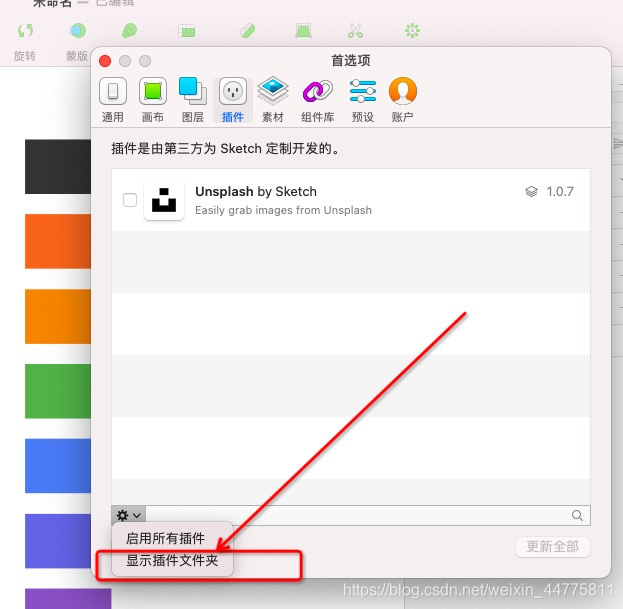Click into the plugin search field

[x=368, y=515]
